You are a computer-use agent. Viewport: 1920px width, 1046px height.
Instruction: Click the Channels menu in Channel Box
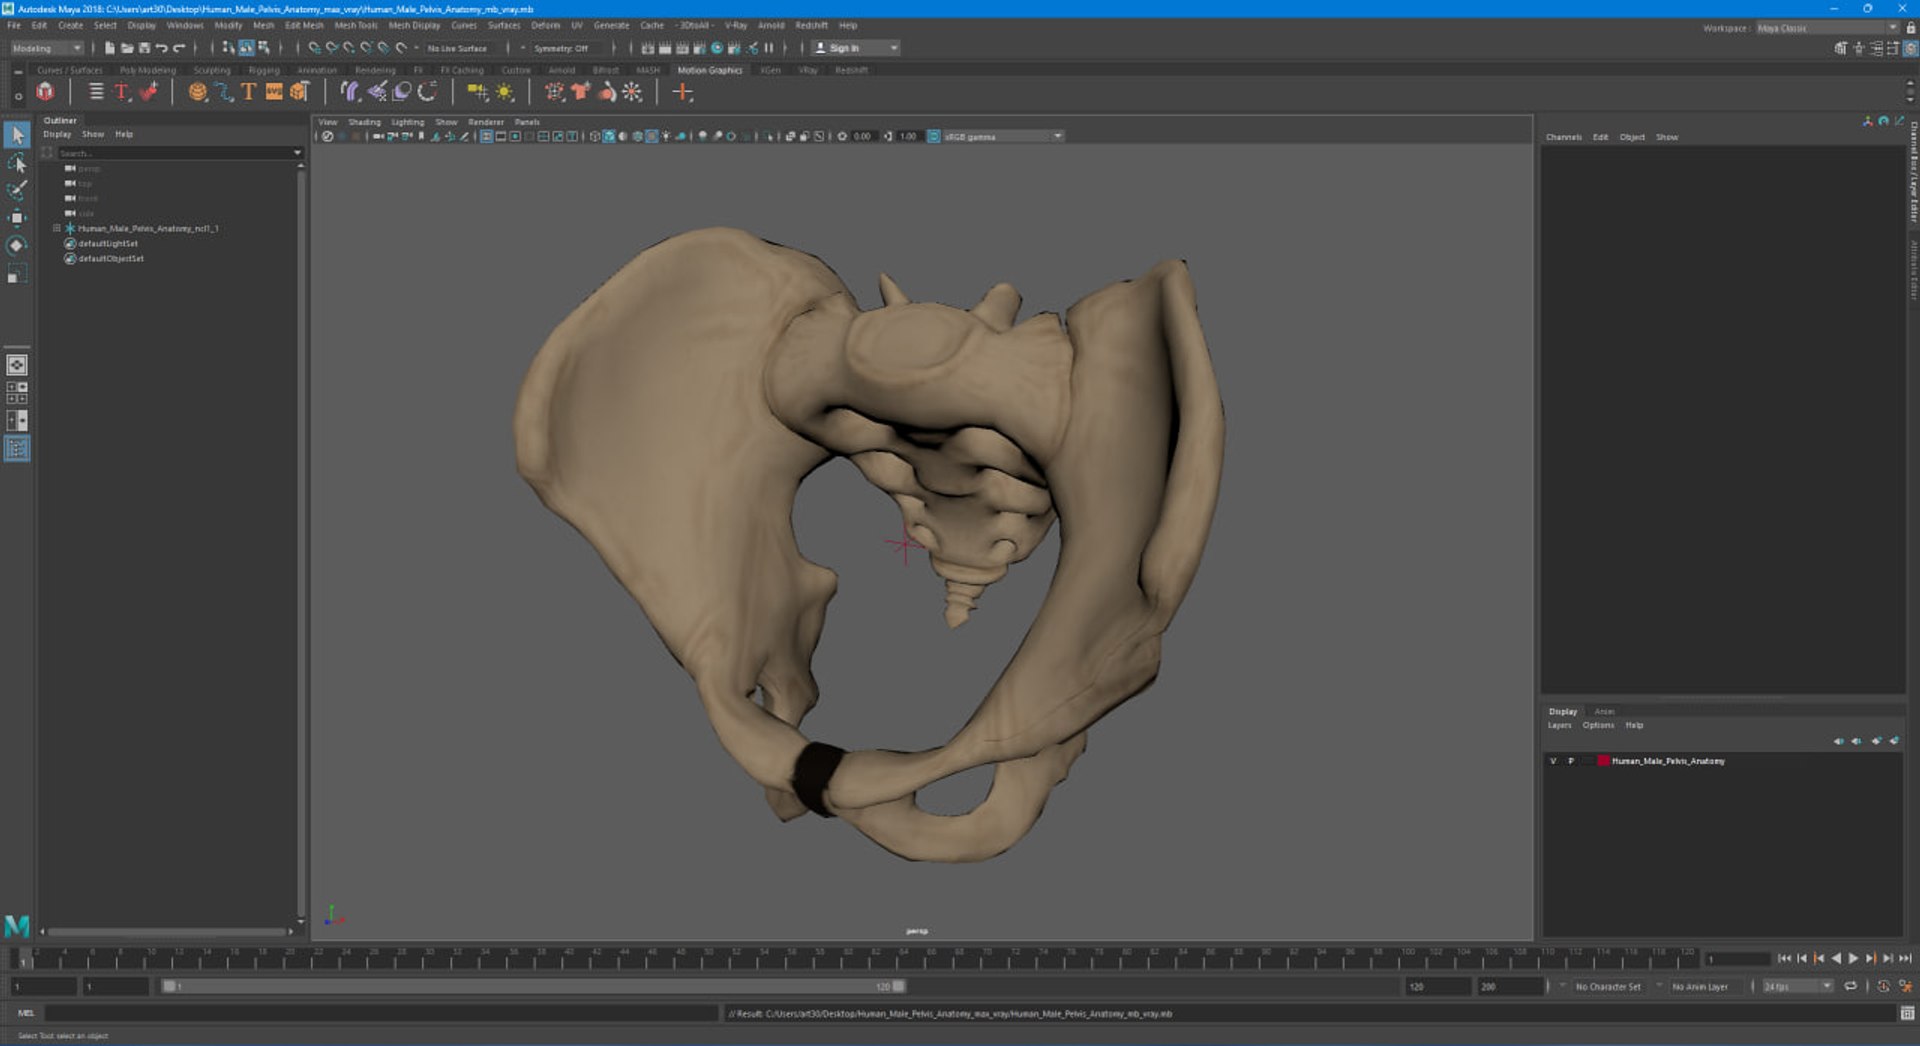1564,137
